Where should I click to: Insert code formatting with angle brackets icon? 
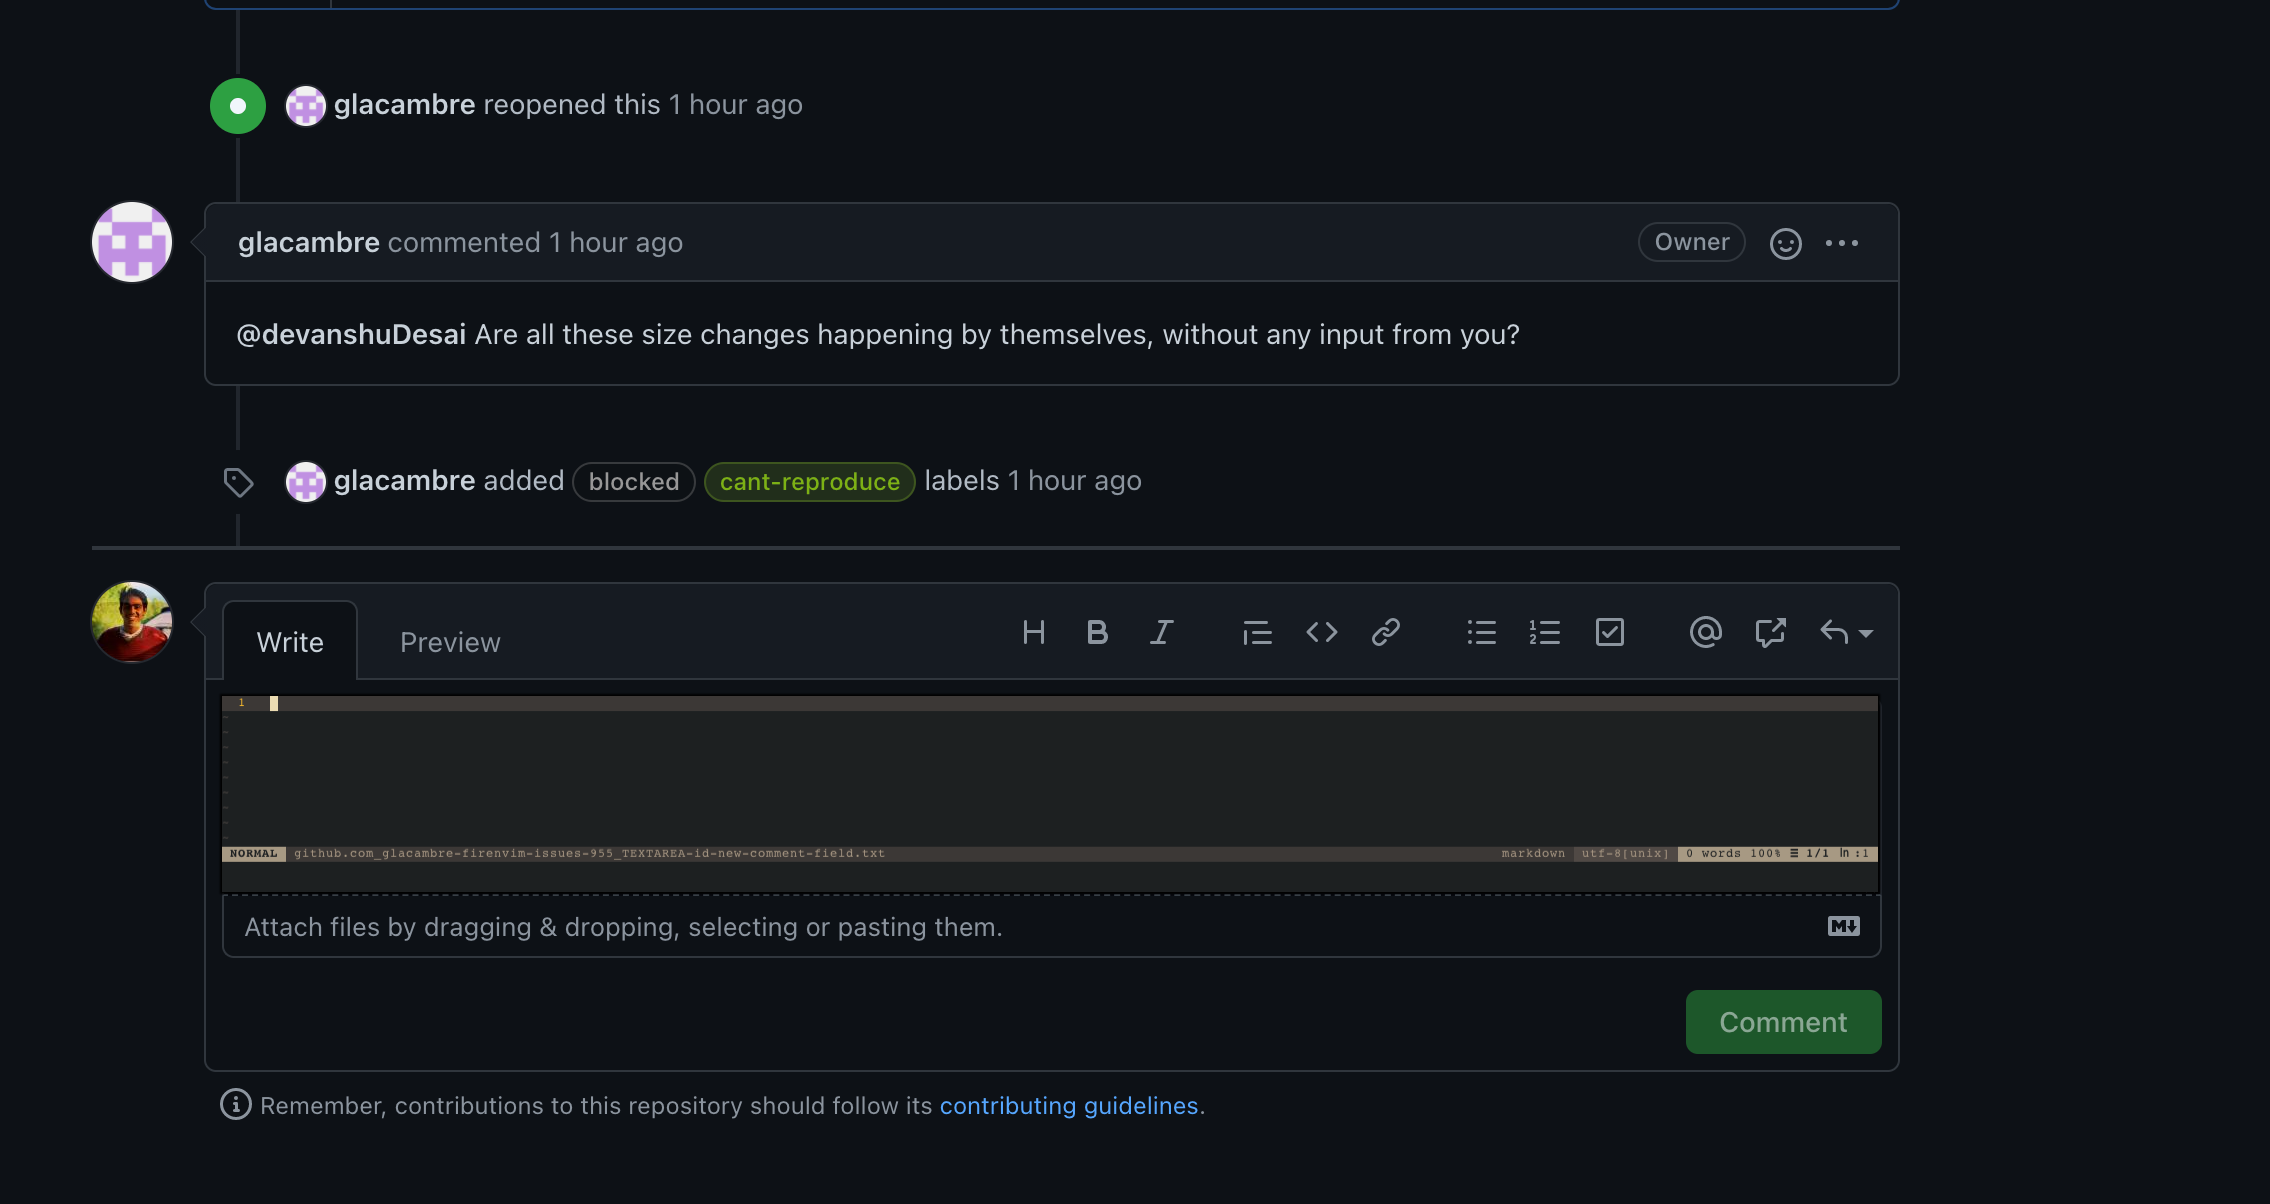tap(1321, 632)
